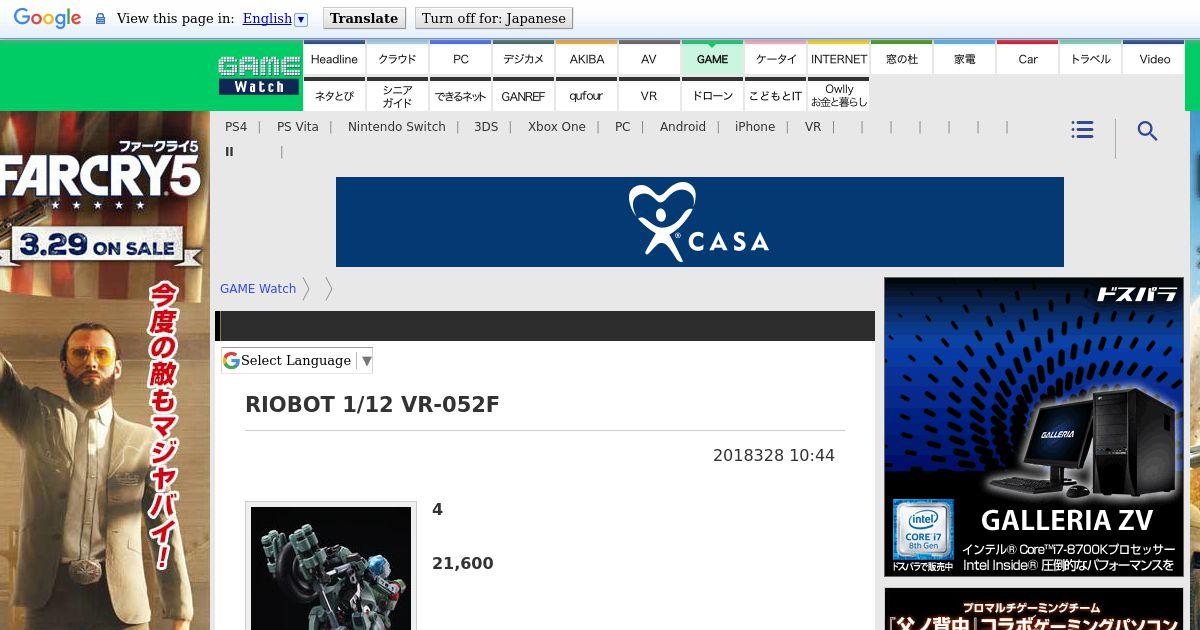Click the article date 2018328 10:44
Viewport: 1200px width, 630px height.
774,456
